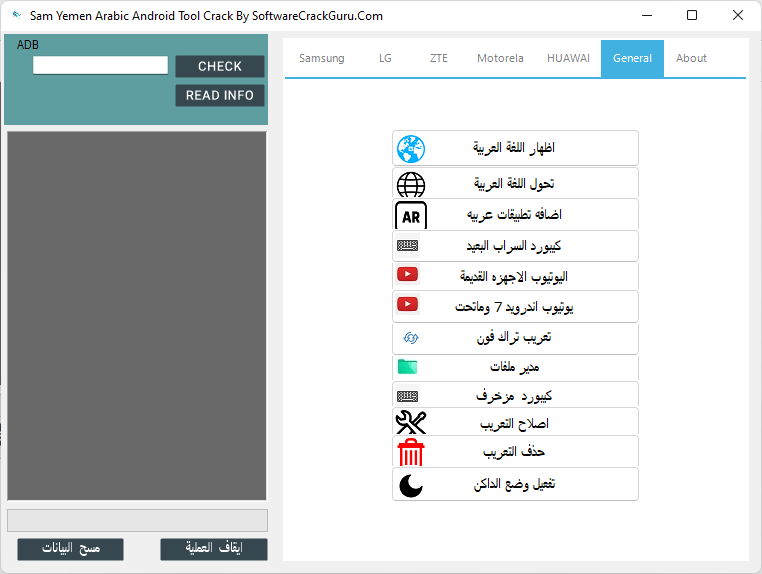The height and width of the screenshot is (574, 762).
Task: Click the READ INFO button
Action: [x=220, y=95]
